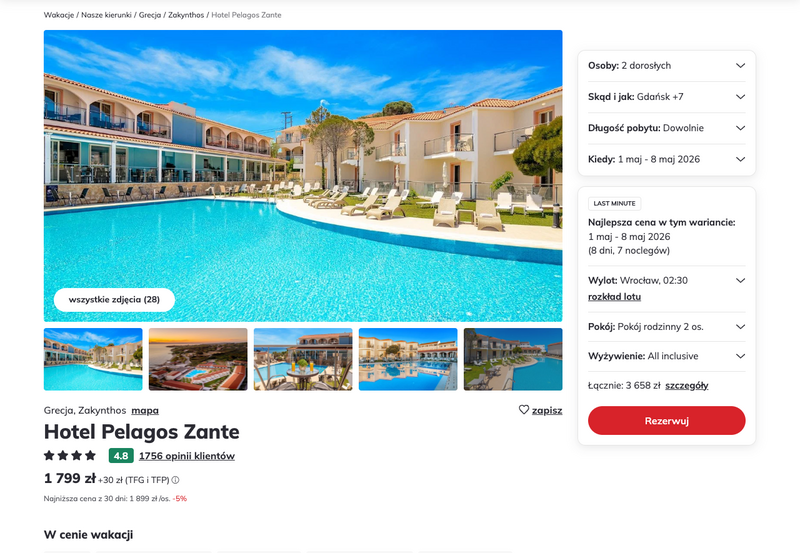800x553 pixels.
Task: Change the Pokój rodzinny room type
Action: [666, 327]
